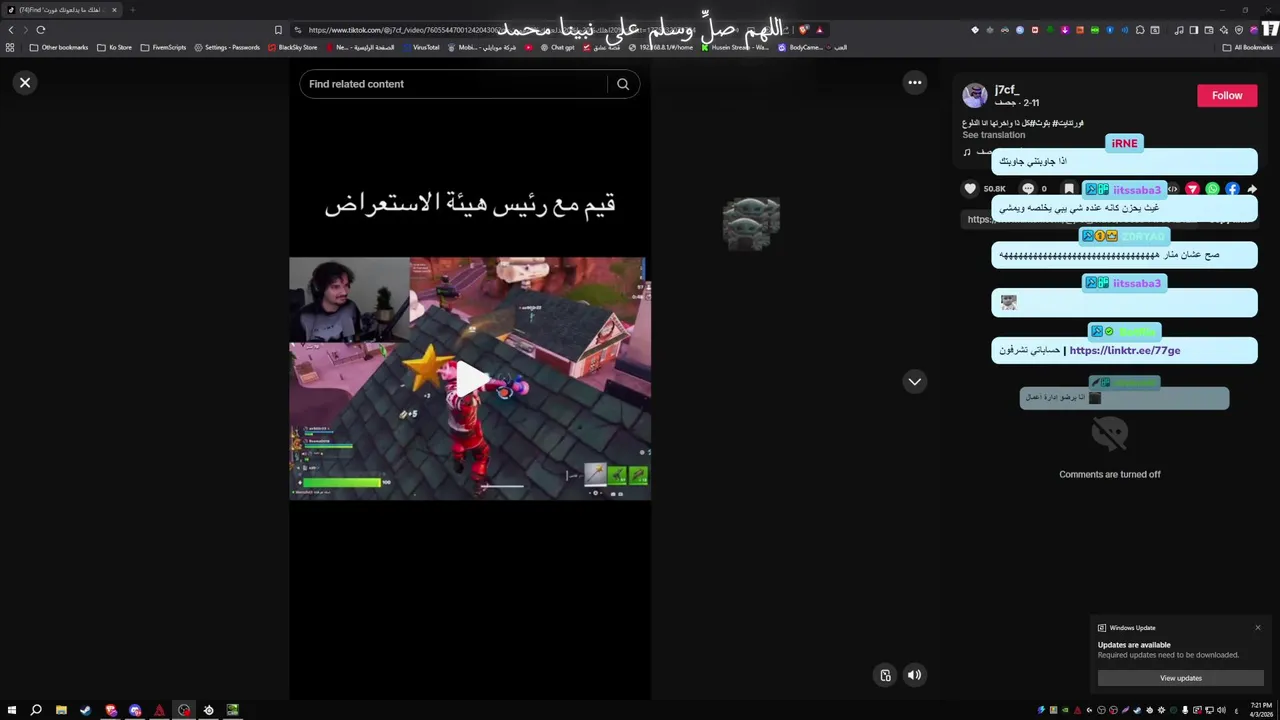This screenshot has height=720, width=1280.
Task: Click the iitssaba3 username above the second chat bubble
Action: (x=1137, y=190)
